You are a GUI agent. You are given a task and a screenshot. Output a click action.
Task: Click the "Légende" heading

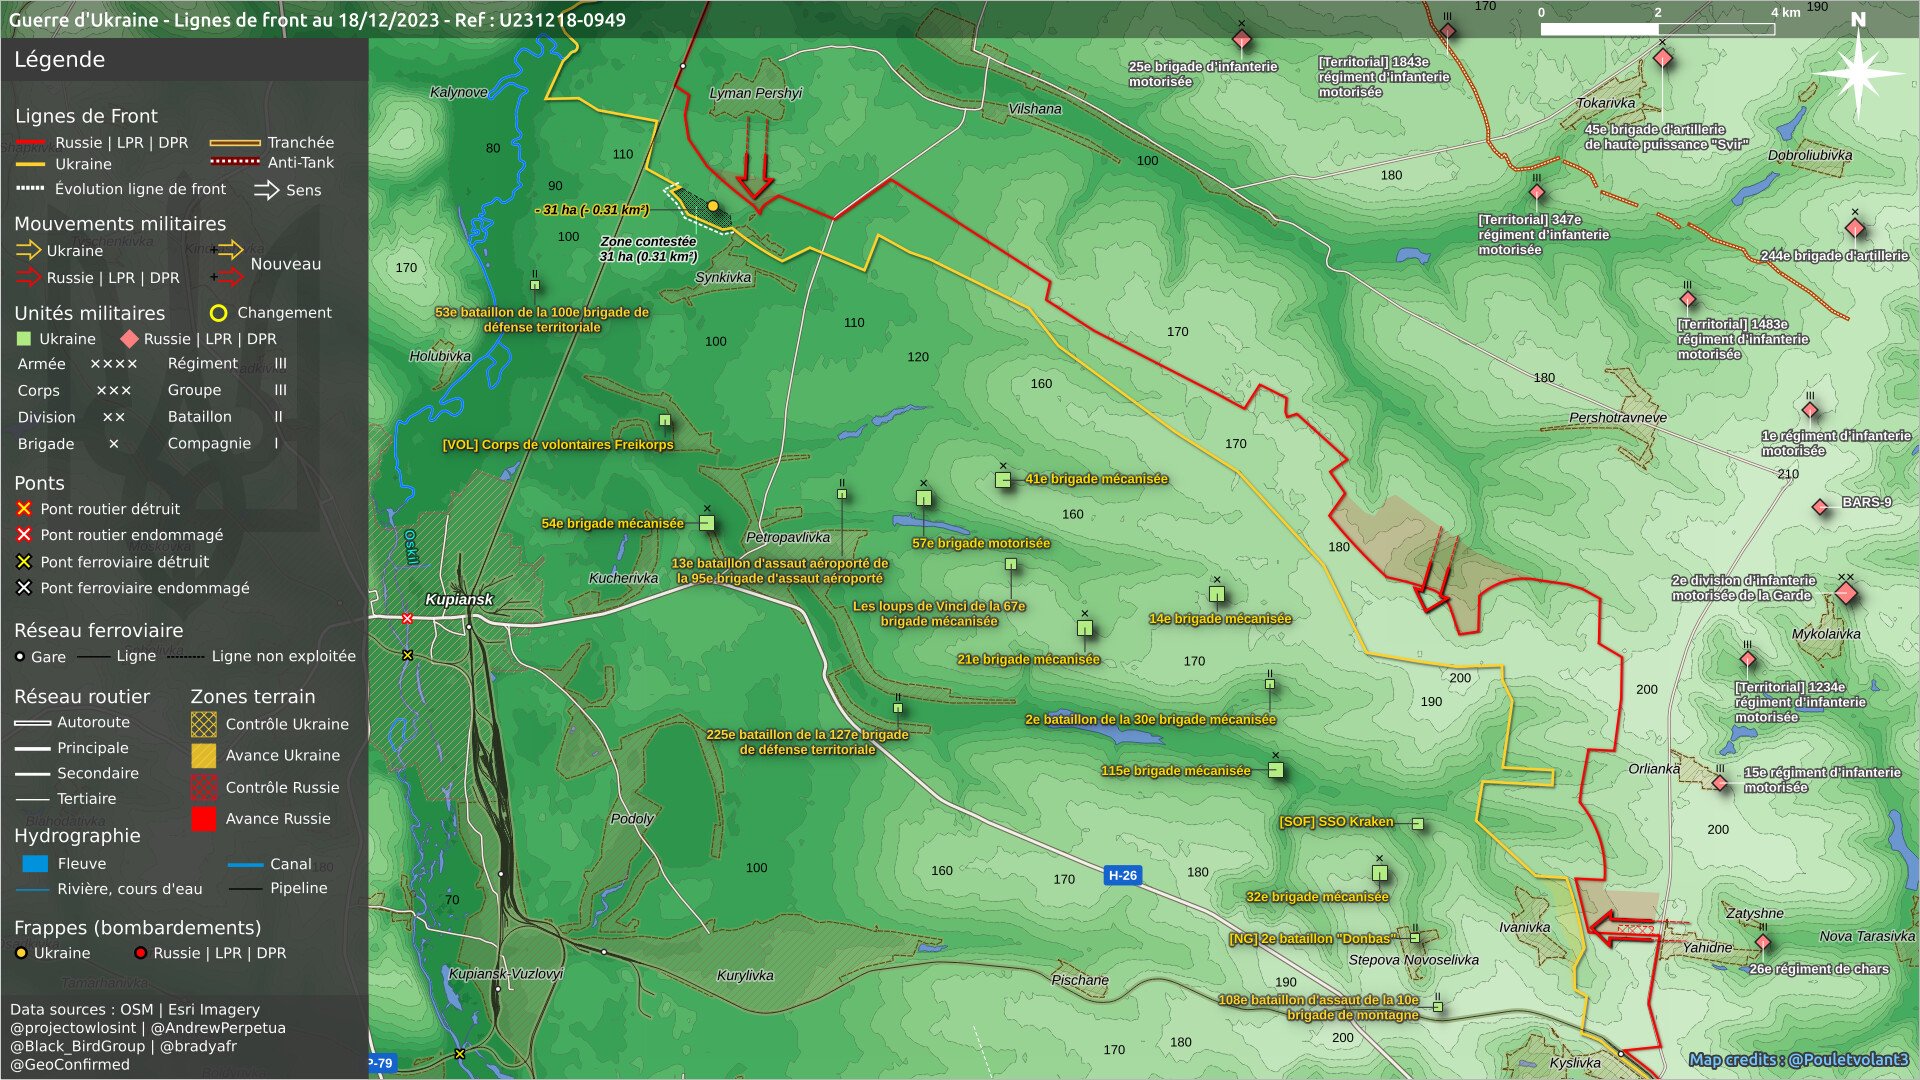(x=60, y=60)
